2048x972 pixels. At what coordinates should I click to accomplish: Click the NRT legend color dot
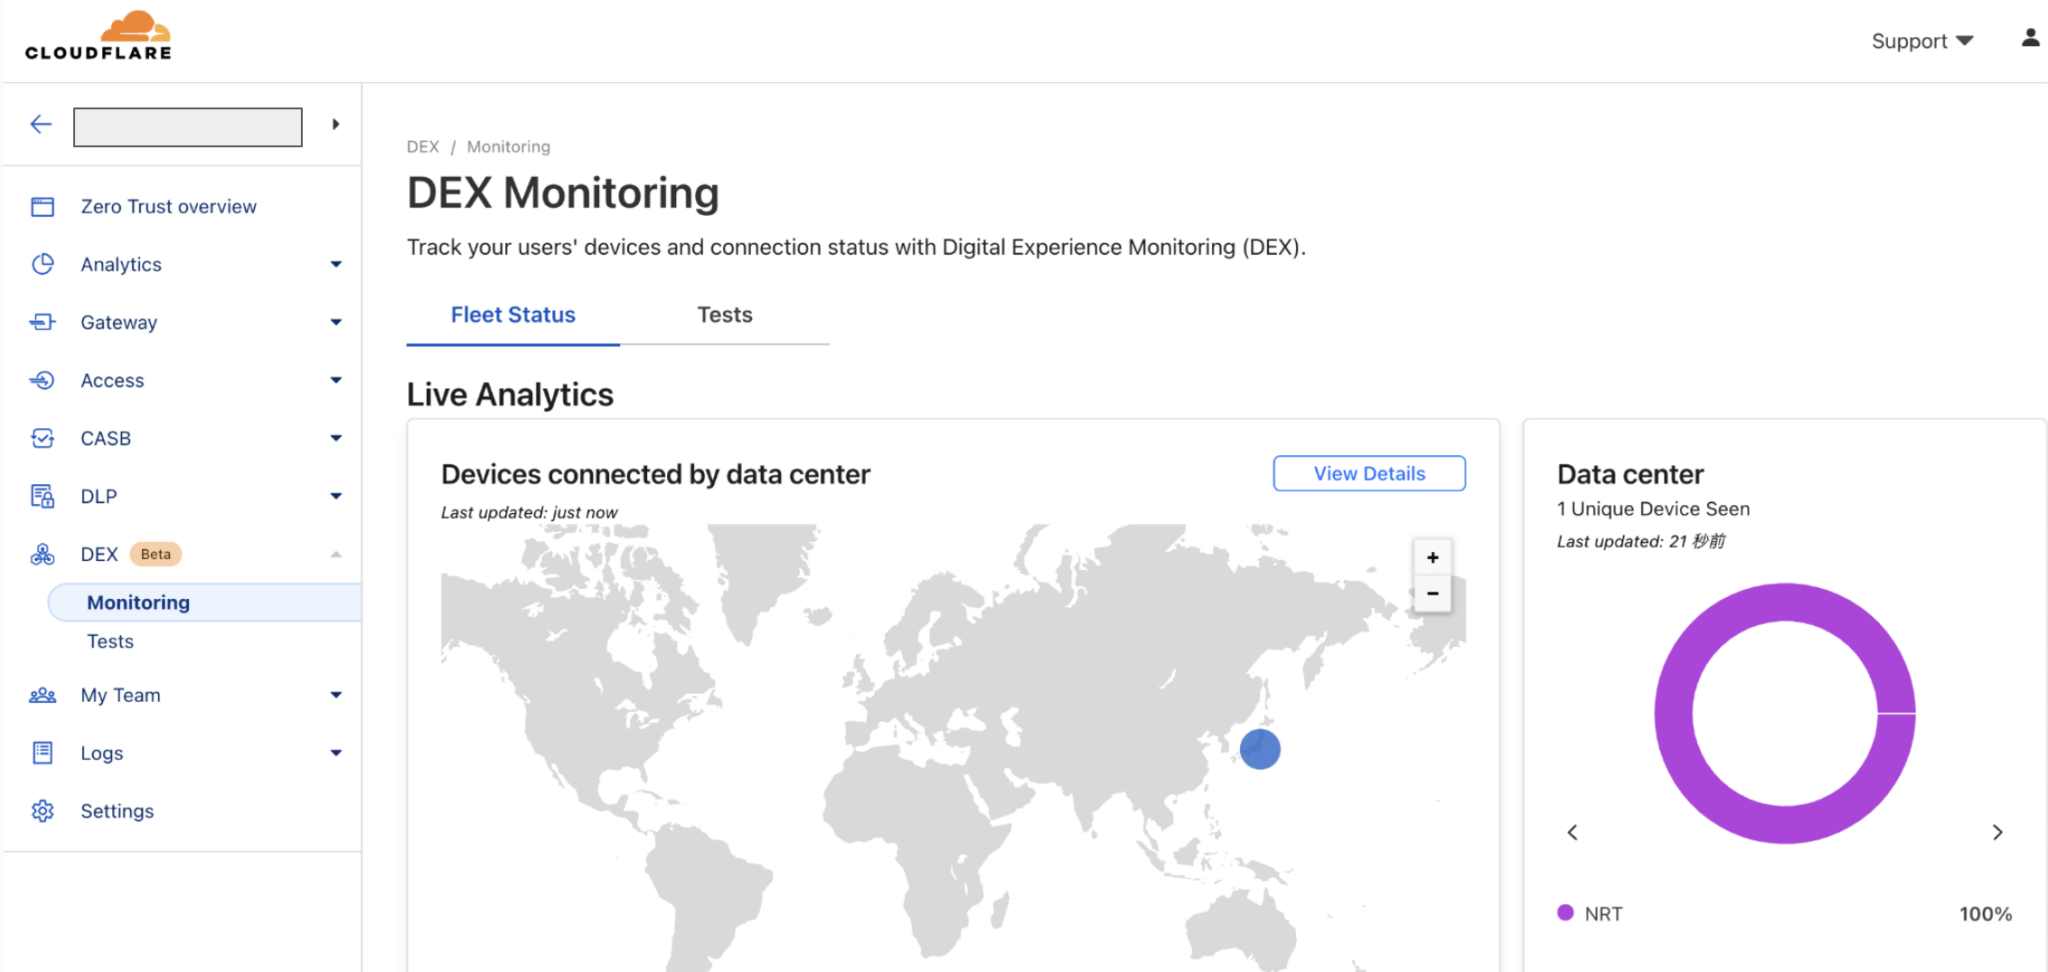click(1564, 912)
